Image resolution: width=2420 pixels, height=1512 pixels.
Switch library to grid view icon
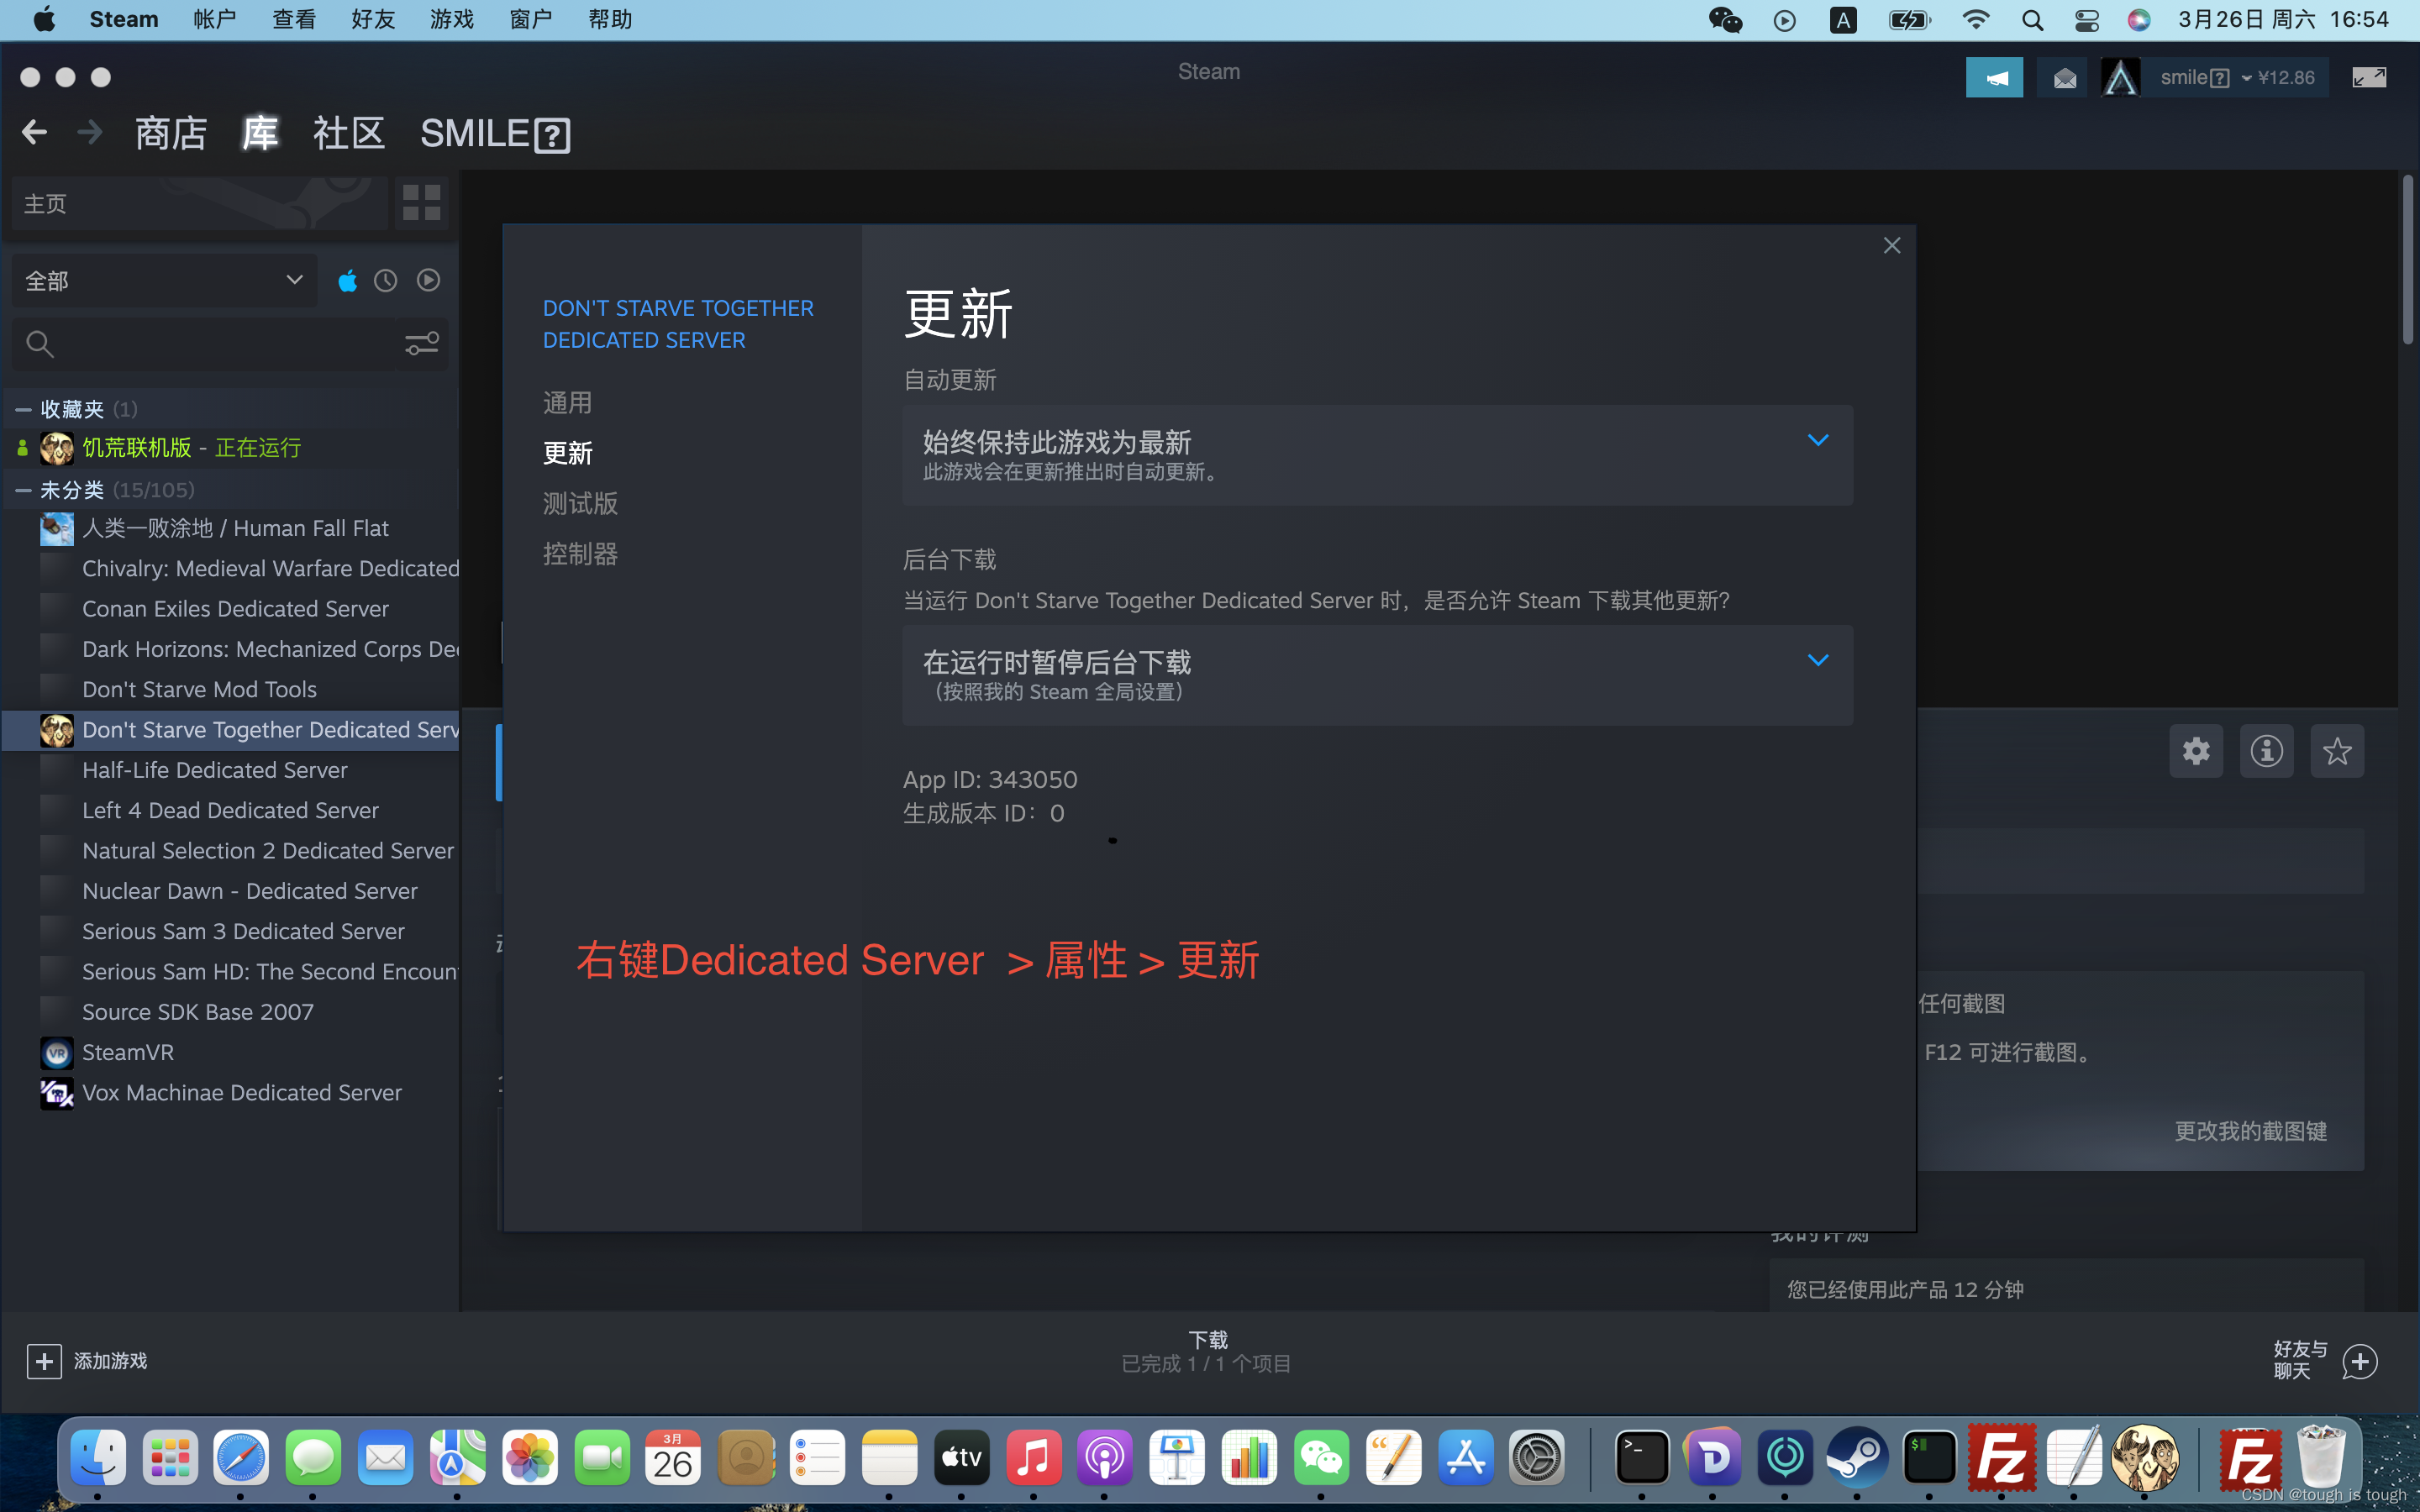click(421, 202)
